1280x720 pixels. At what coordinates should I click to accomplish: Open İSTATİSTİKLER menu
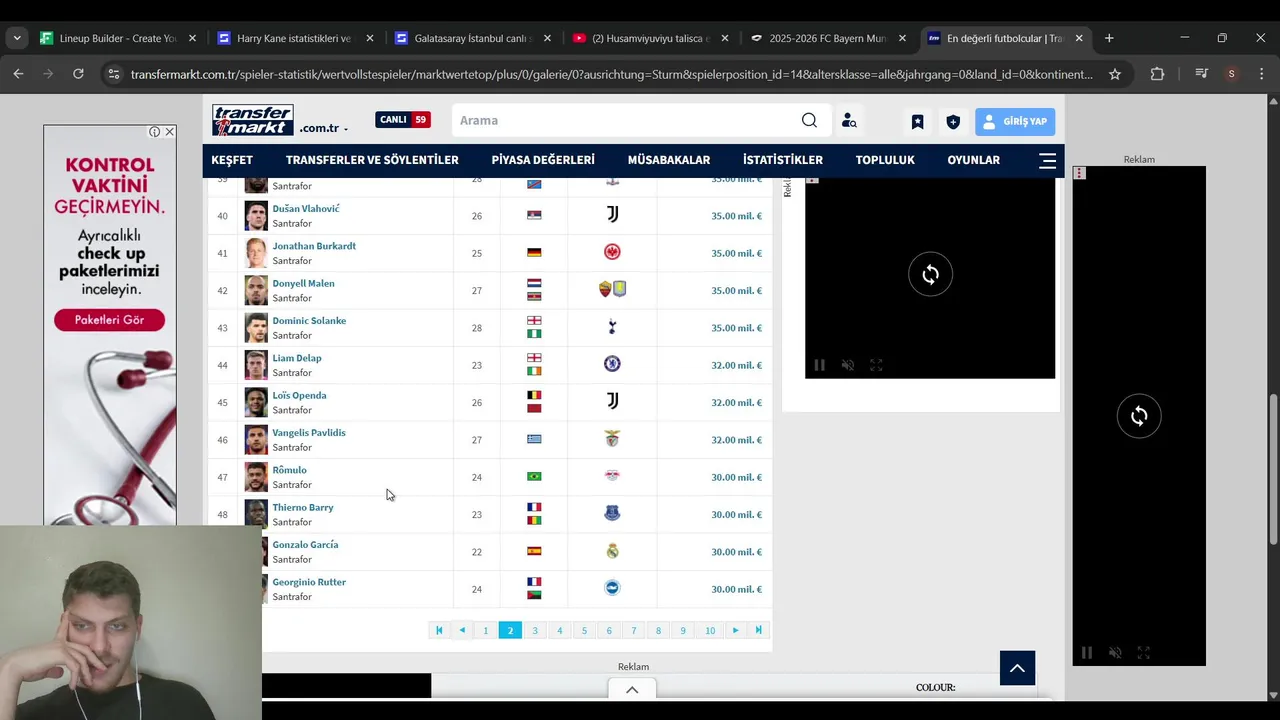coord(783,160)
